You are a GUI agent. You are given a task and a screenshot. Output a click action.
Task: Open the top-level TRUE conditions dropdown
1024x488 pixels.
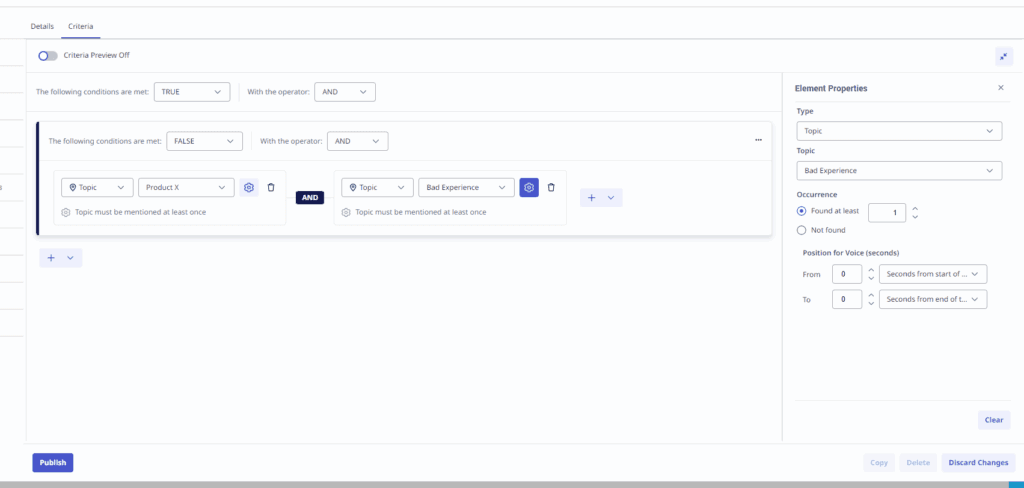click(x=192, y=92)
